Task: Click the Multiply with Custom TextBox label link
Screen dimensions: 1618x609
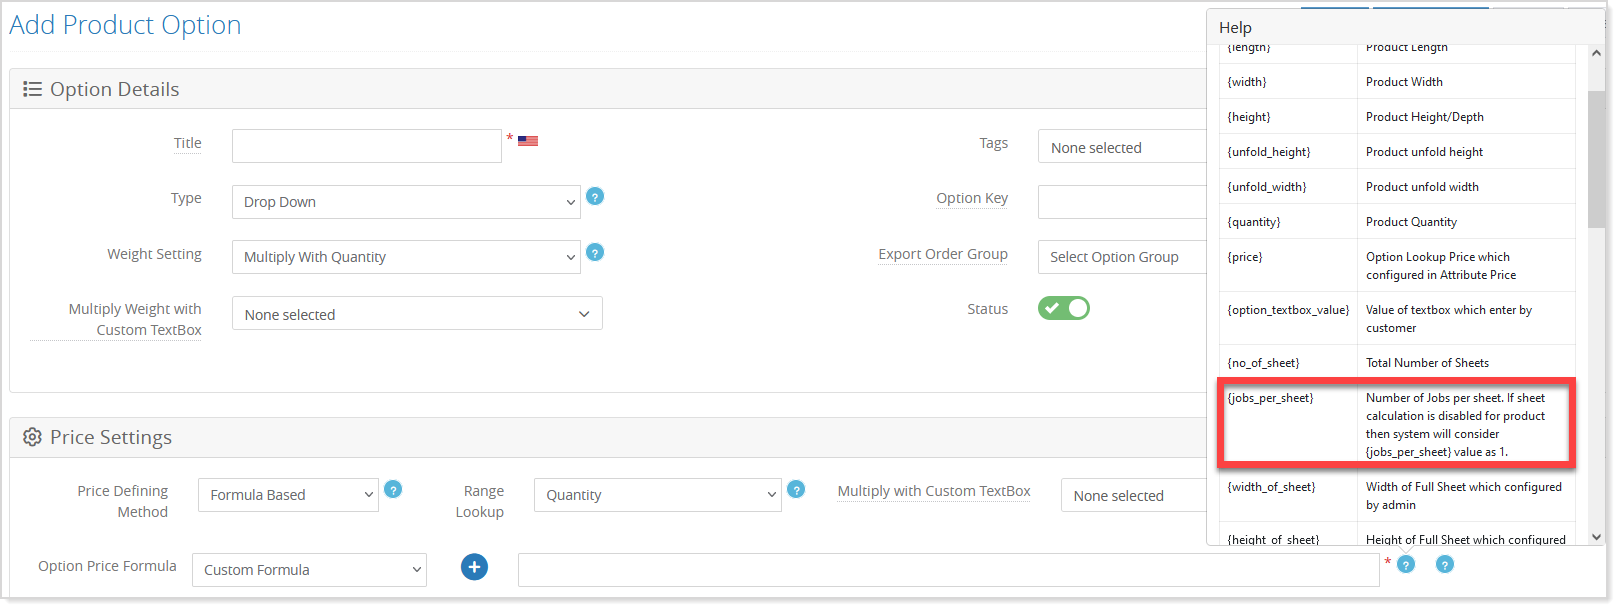Action: point(933,491)
